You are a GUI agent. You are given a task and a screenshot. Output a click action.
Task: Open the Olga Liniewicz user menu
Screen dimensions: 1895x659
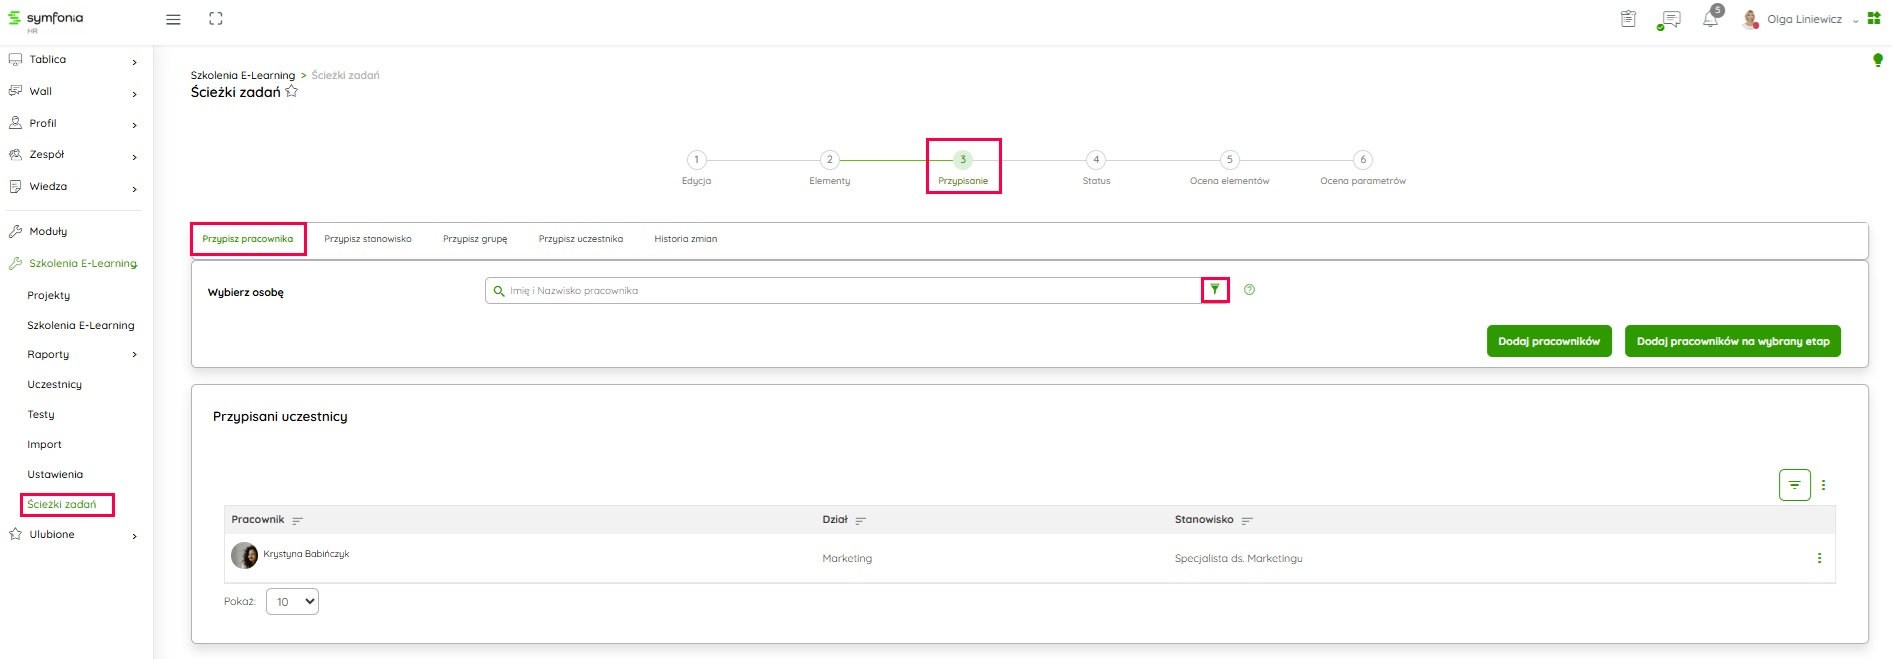pyautogui.click(x=1804, y=20)
